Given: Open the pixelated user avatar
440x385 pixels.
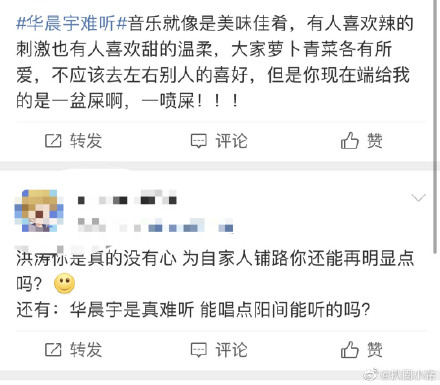Looking at the screenshot, I should pos(39,211).
